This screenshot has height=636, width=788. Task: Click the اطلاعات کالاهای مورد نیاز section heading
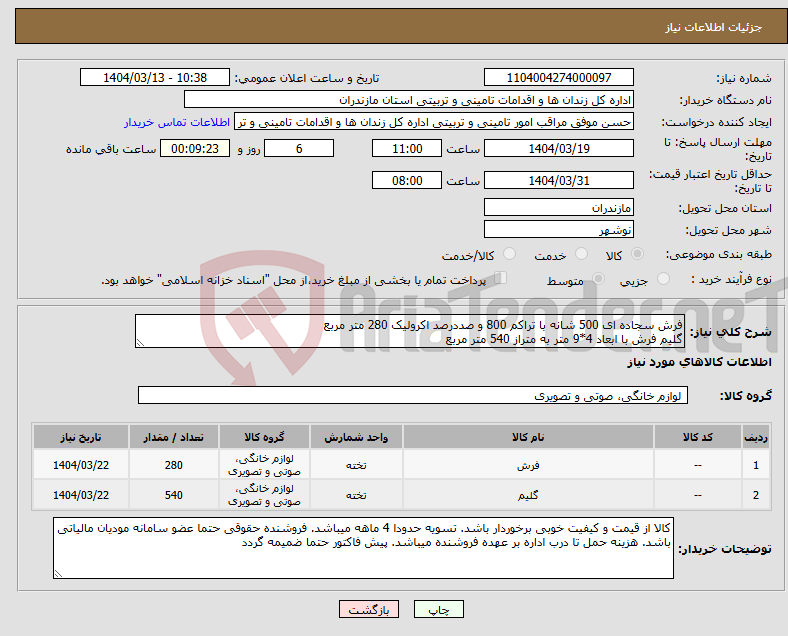pyautogui.click(x=699, y=362)
